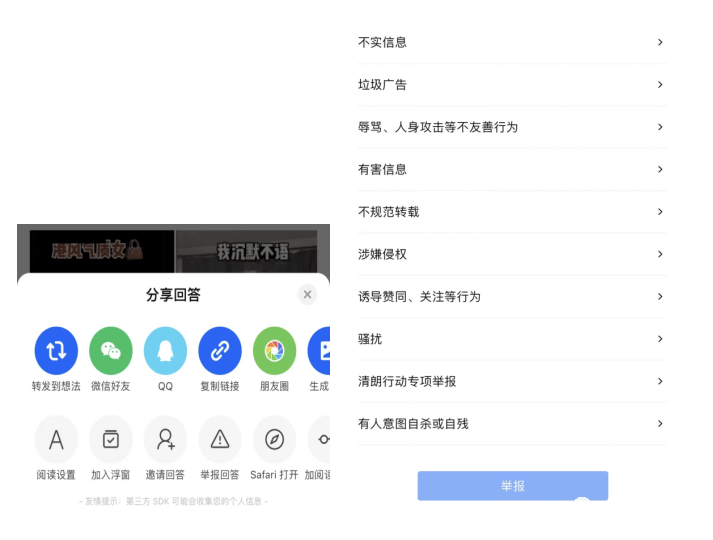Tap the 邀请回答 label
713x540 pixels.
click(x=165, y=475)
